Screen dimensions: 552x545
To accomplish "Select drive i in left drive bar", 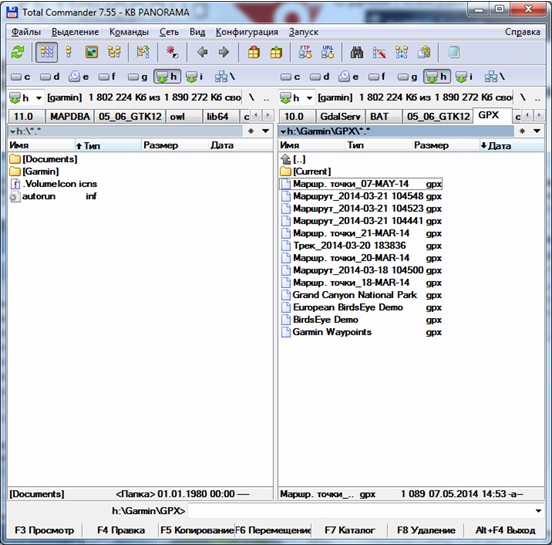I will [x=194, y=76].
